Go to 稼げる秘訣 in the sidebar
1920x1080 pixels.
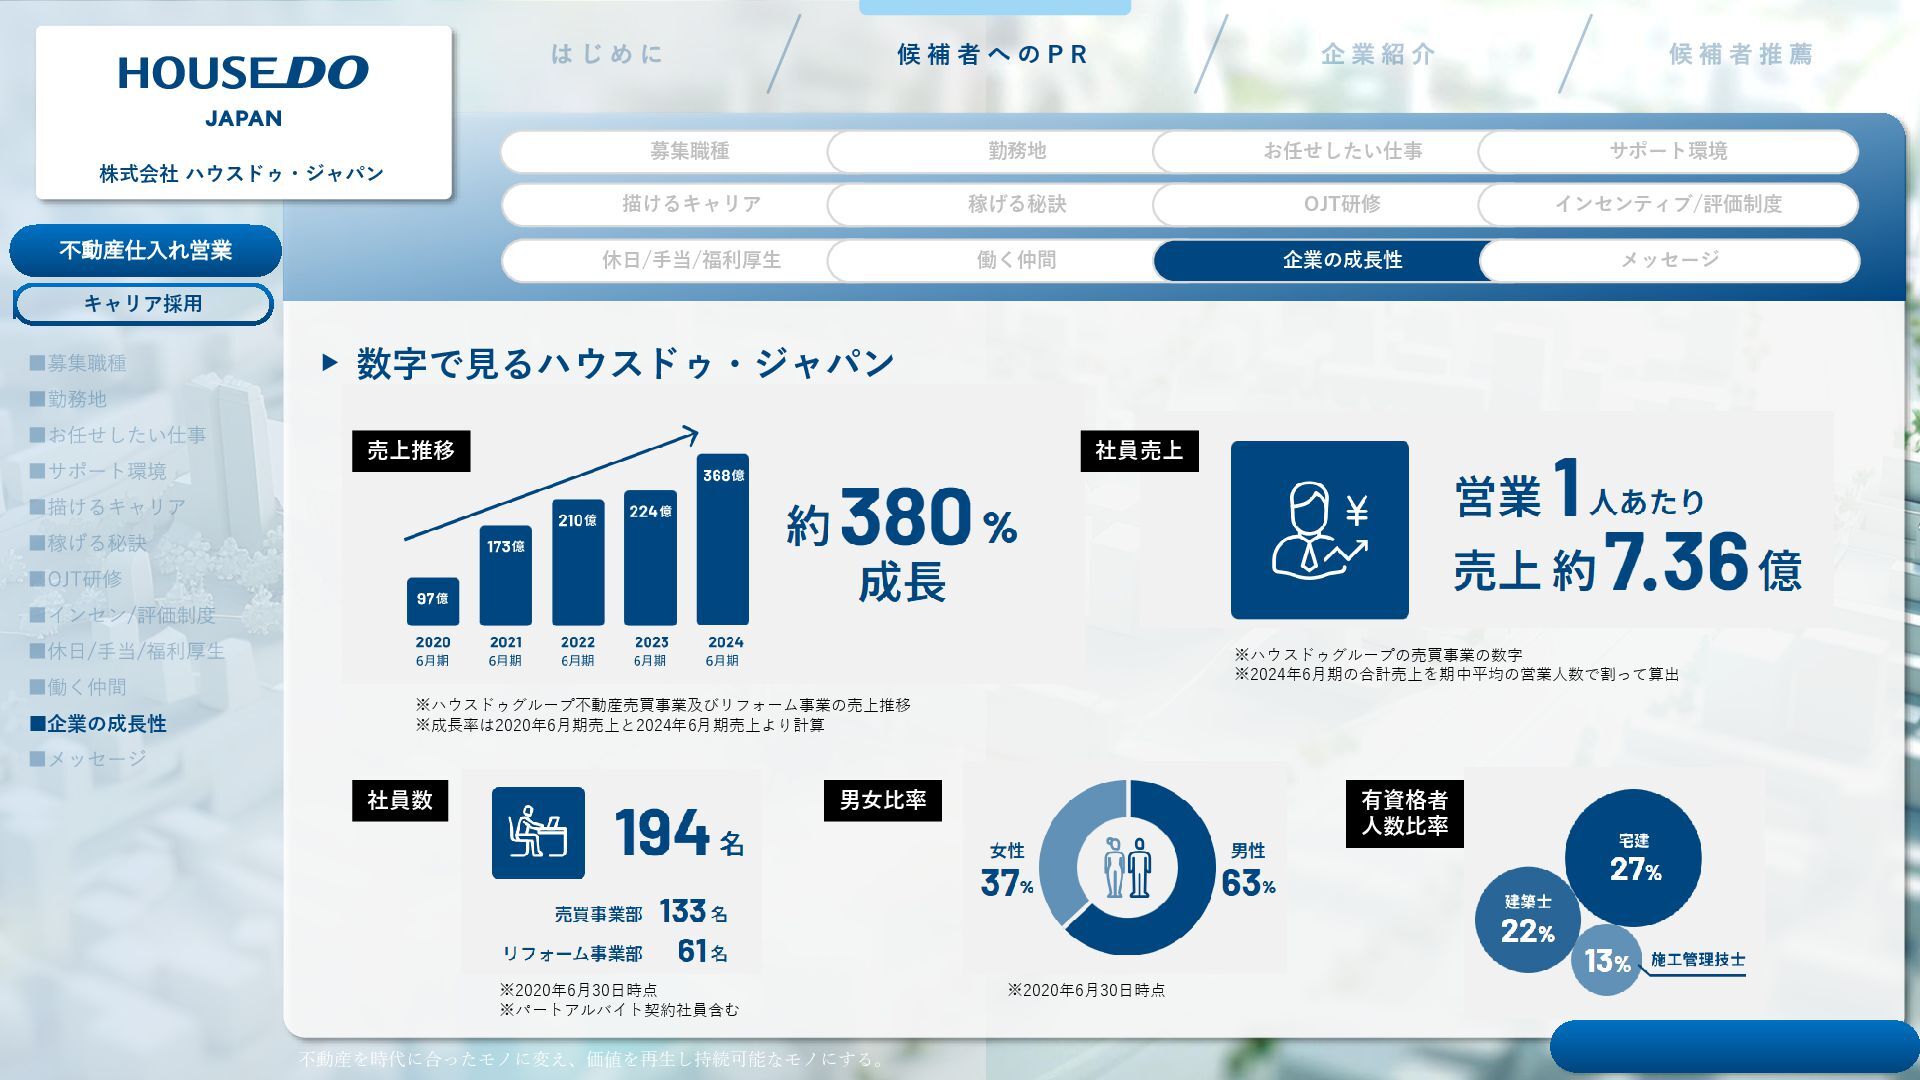pyautogui.click(x=88, y=543)
